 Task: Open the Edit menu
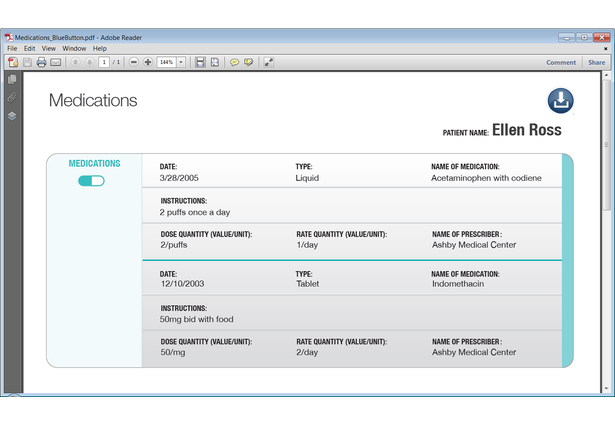29,48
